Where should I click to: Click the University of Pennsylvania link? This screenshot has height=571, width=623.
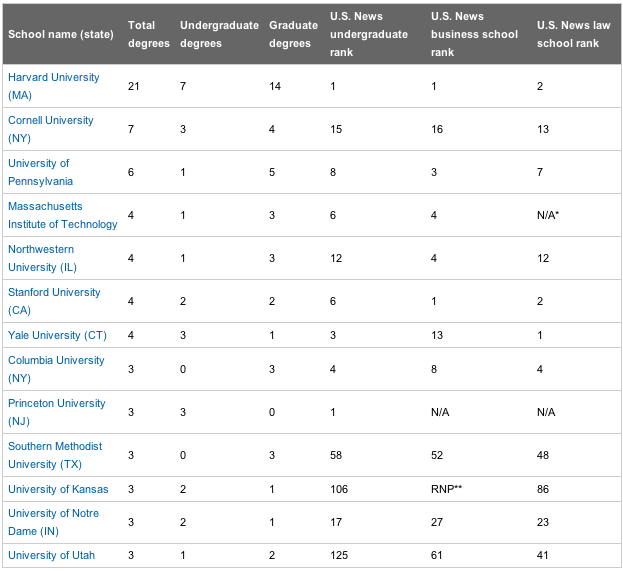click(x=41, y=172)
